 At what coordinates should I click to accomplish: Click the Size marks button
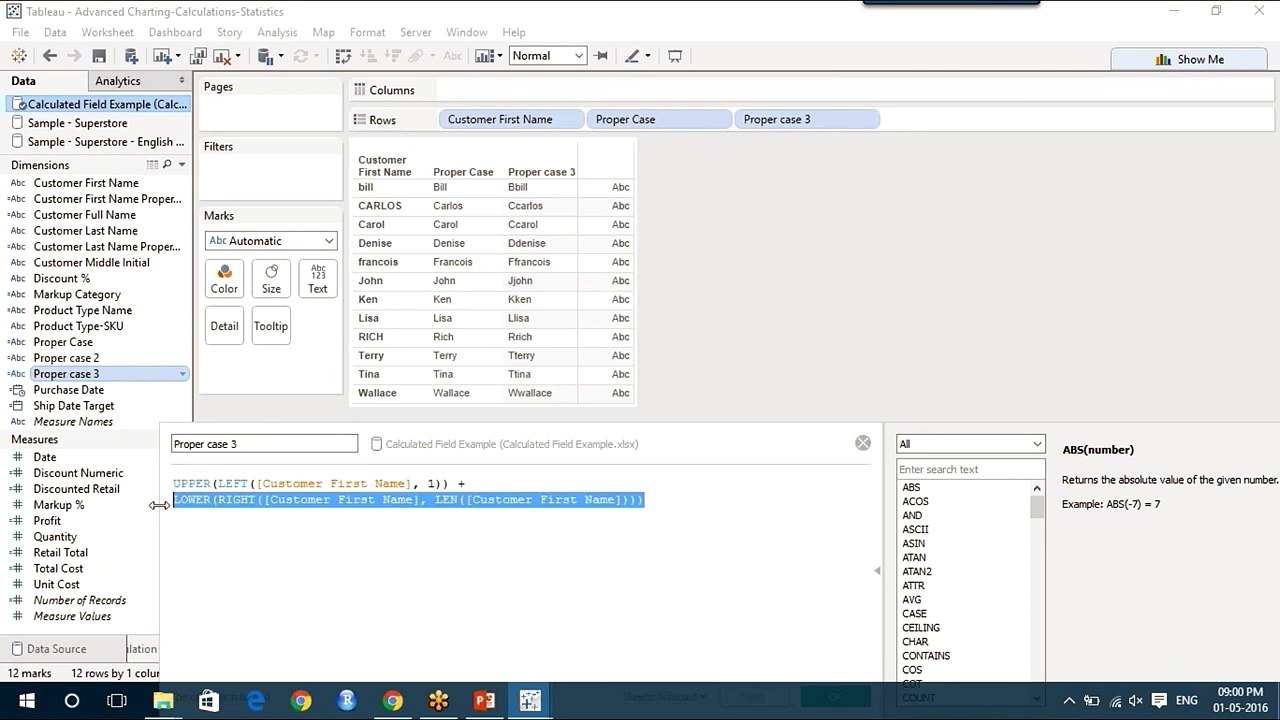271,279
